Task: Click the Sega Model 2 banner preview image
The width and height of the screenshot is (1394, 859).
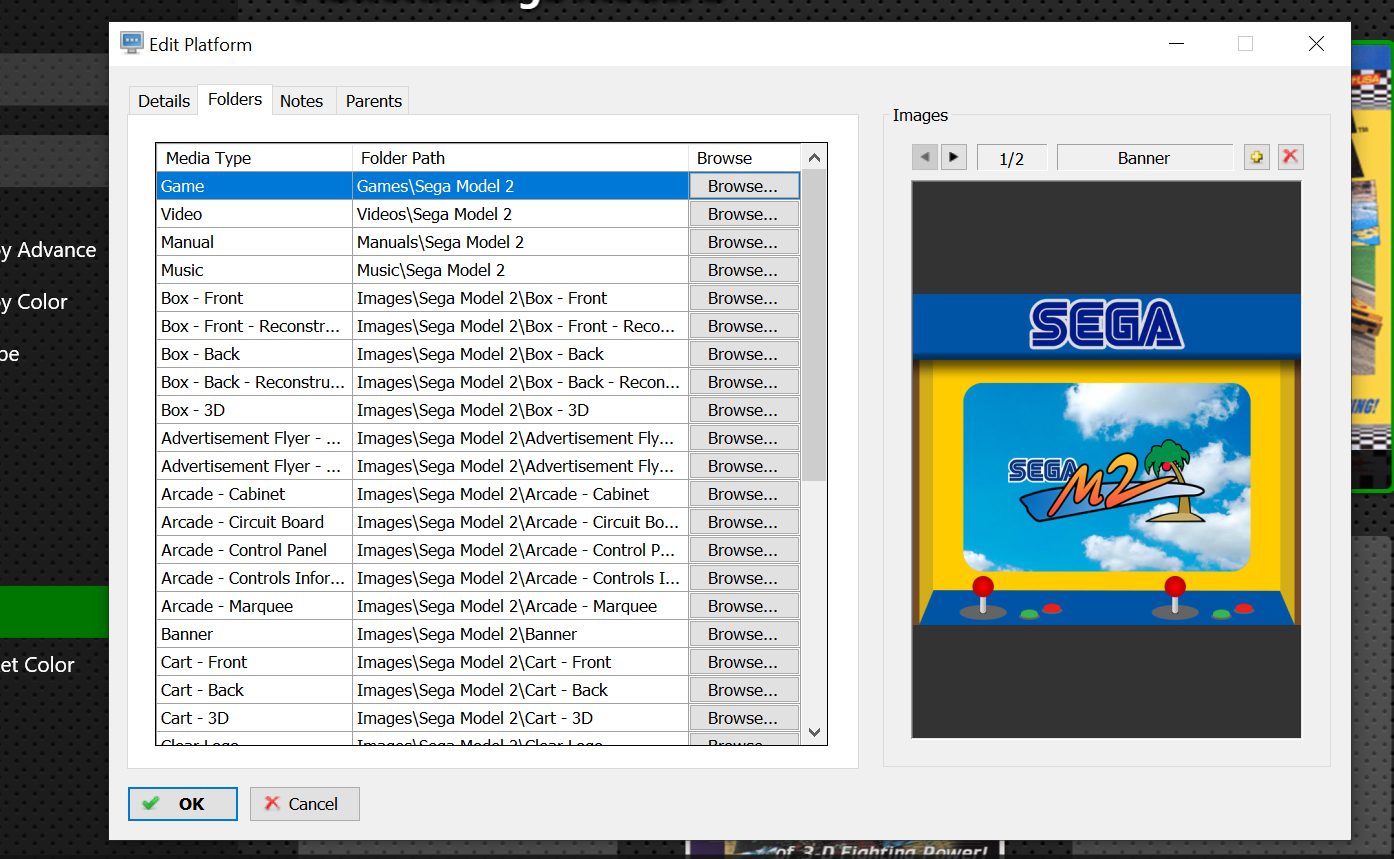Action: 1106,459
